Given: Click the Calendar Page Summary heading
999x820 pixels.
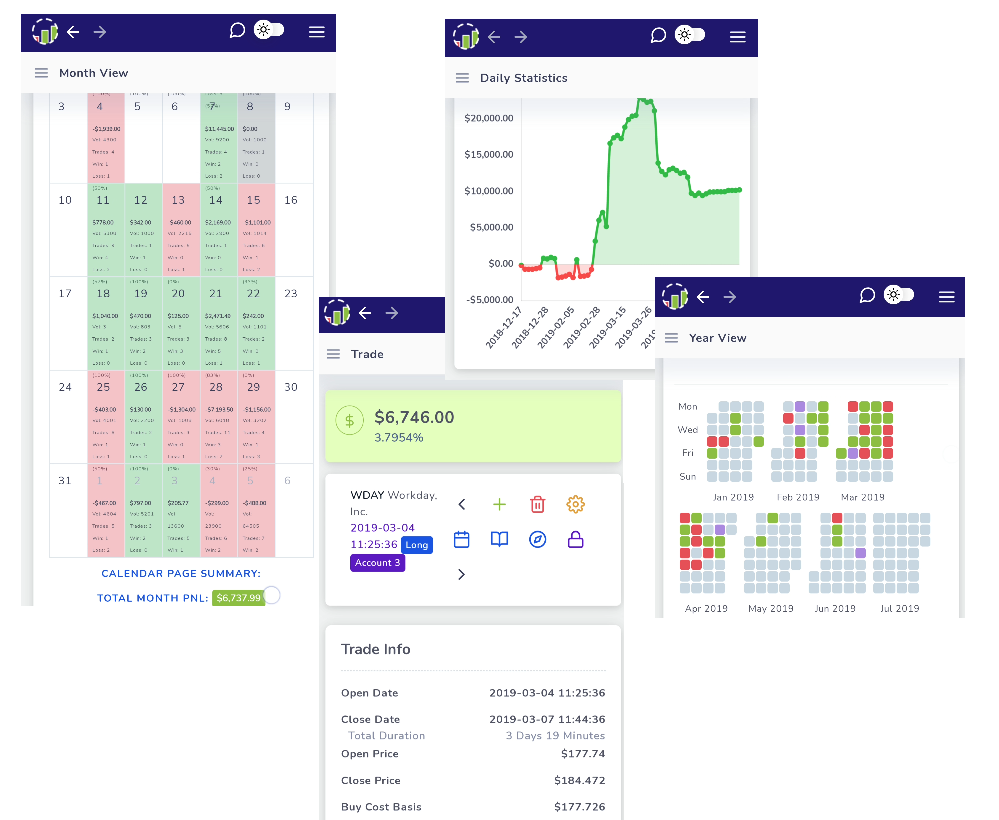Looking at the screenshot, I should [181, 573].
